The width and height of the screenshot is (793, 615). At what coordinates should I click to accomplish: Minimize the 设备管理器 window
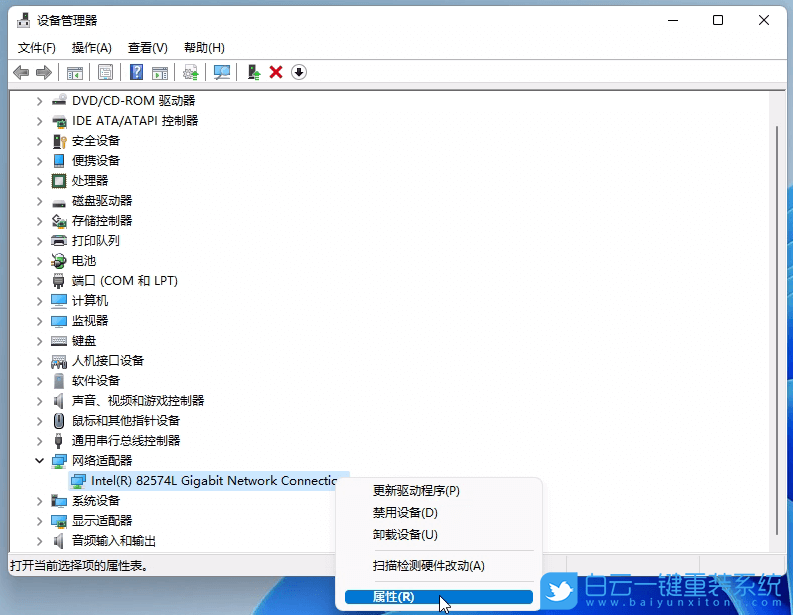[x=673, y=20]
